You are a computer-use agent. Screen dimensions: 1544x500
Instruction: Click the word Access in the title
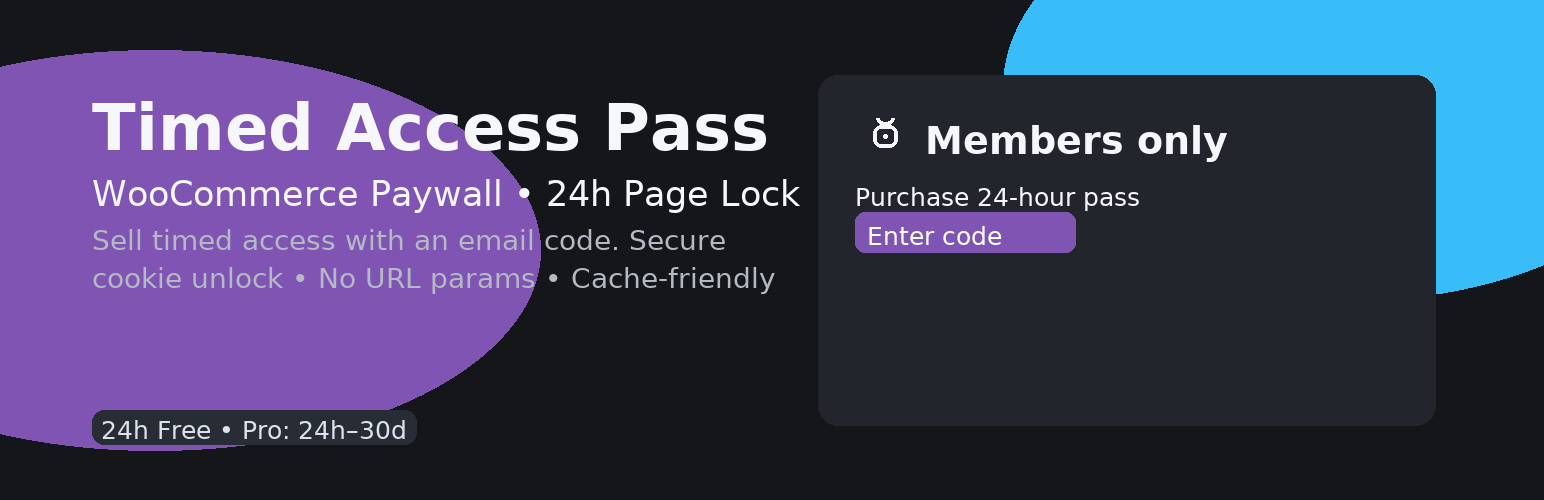tap(458, 129)
